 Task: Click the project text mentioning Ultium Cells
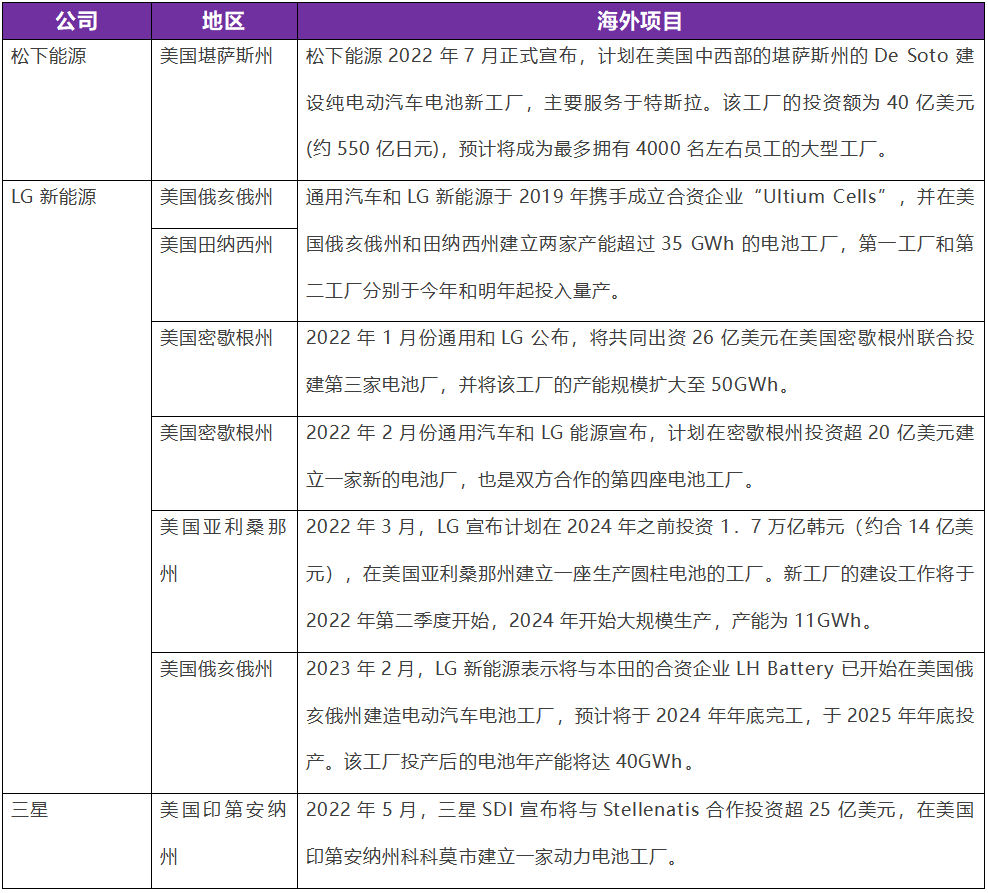[x=640, y=251]
